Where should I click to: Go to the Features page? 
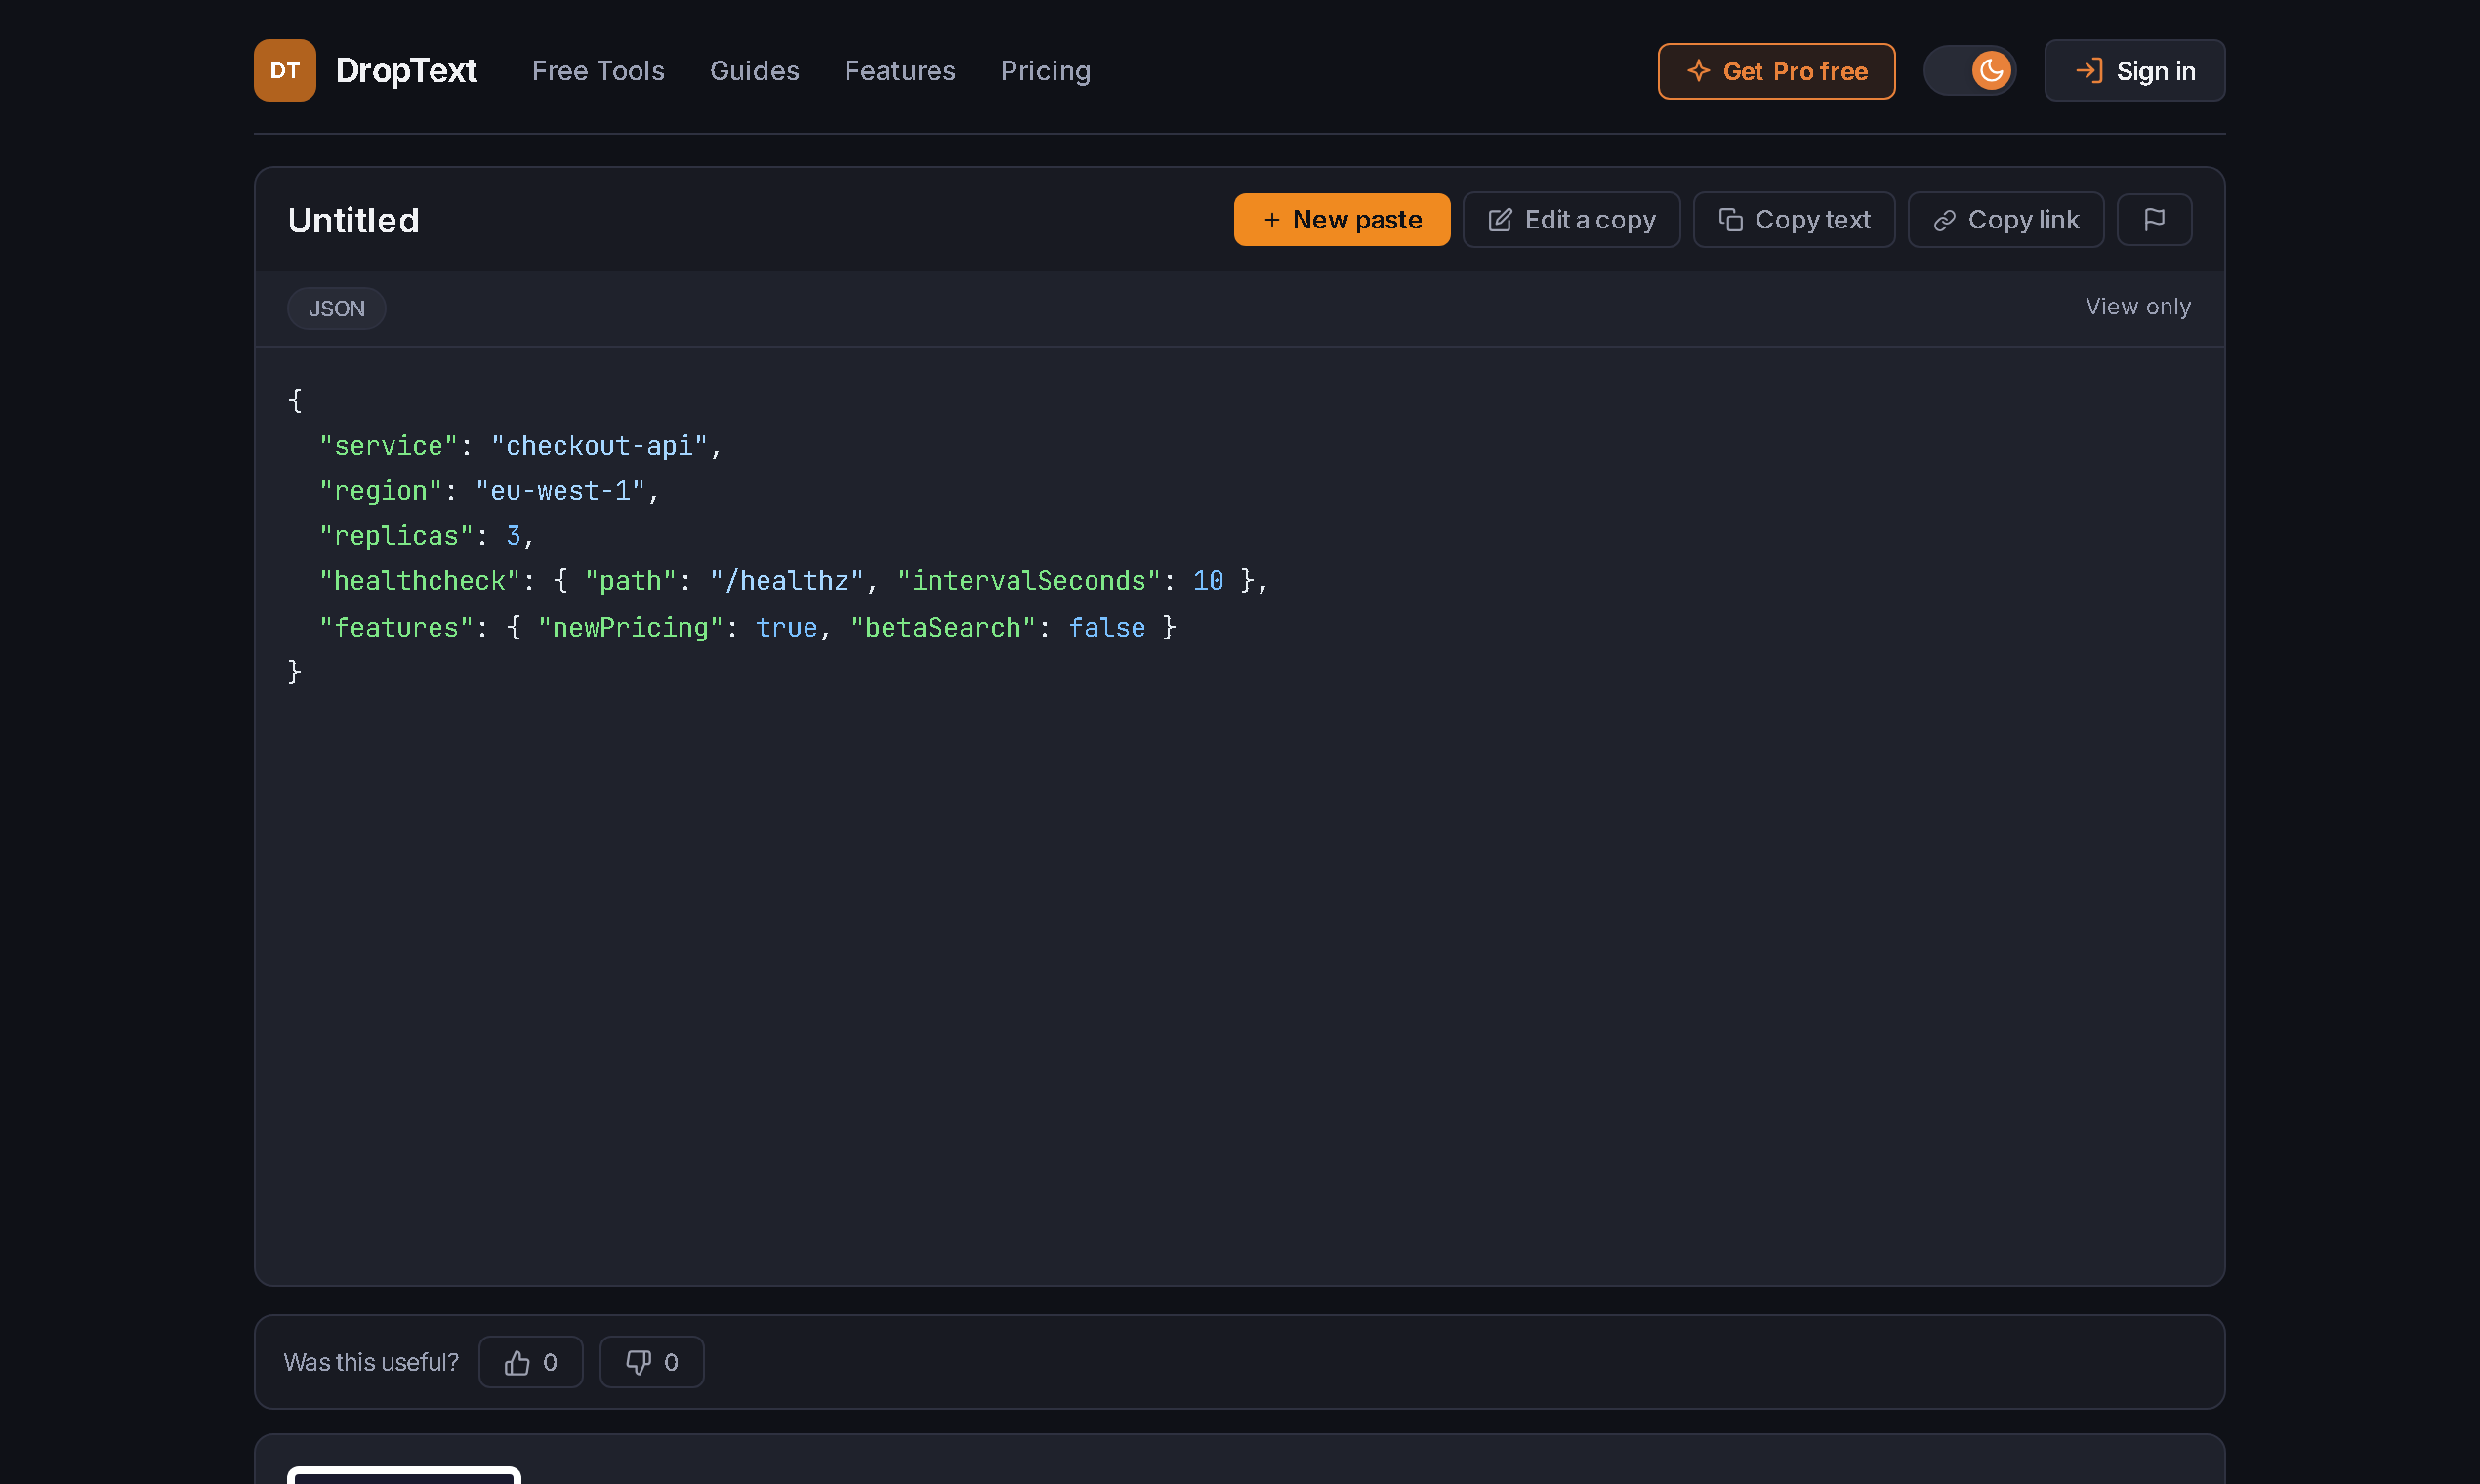(899, 71)
